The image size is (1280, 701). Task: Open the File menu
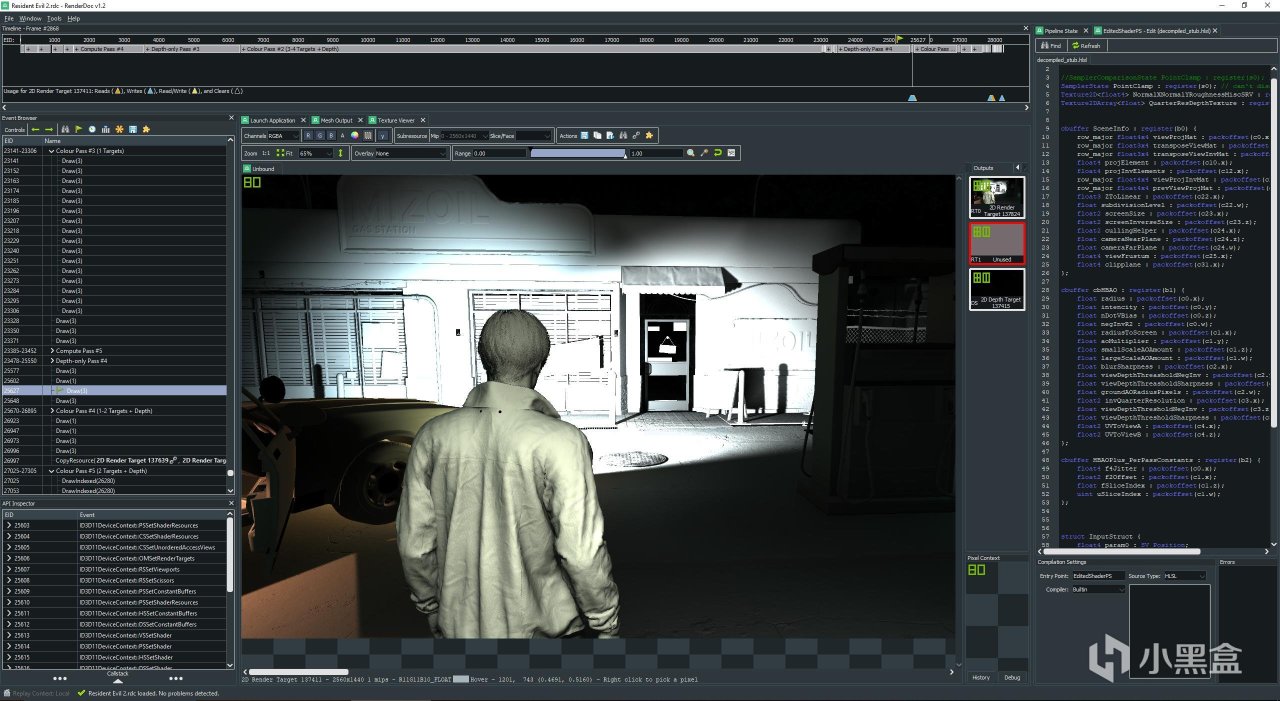tap(8, 18)
